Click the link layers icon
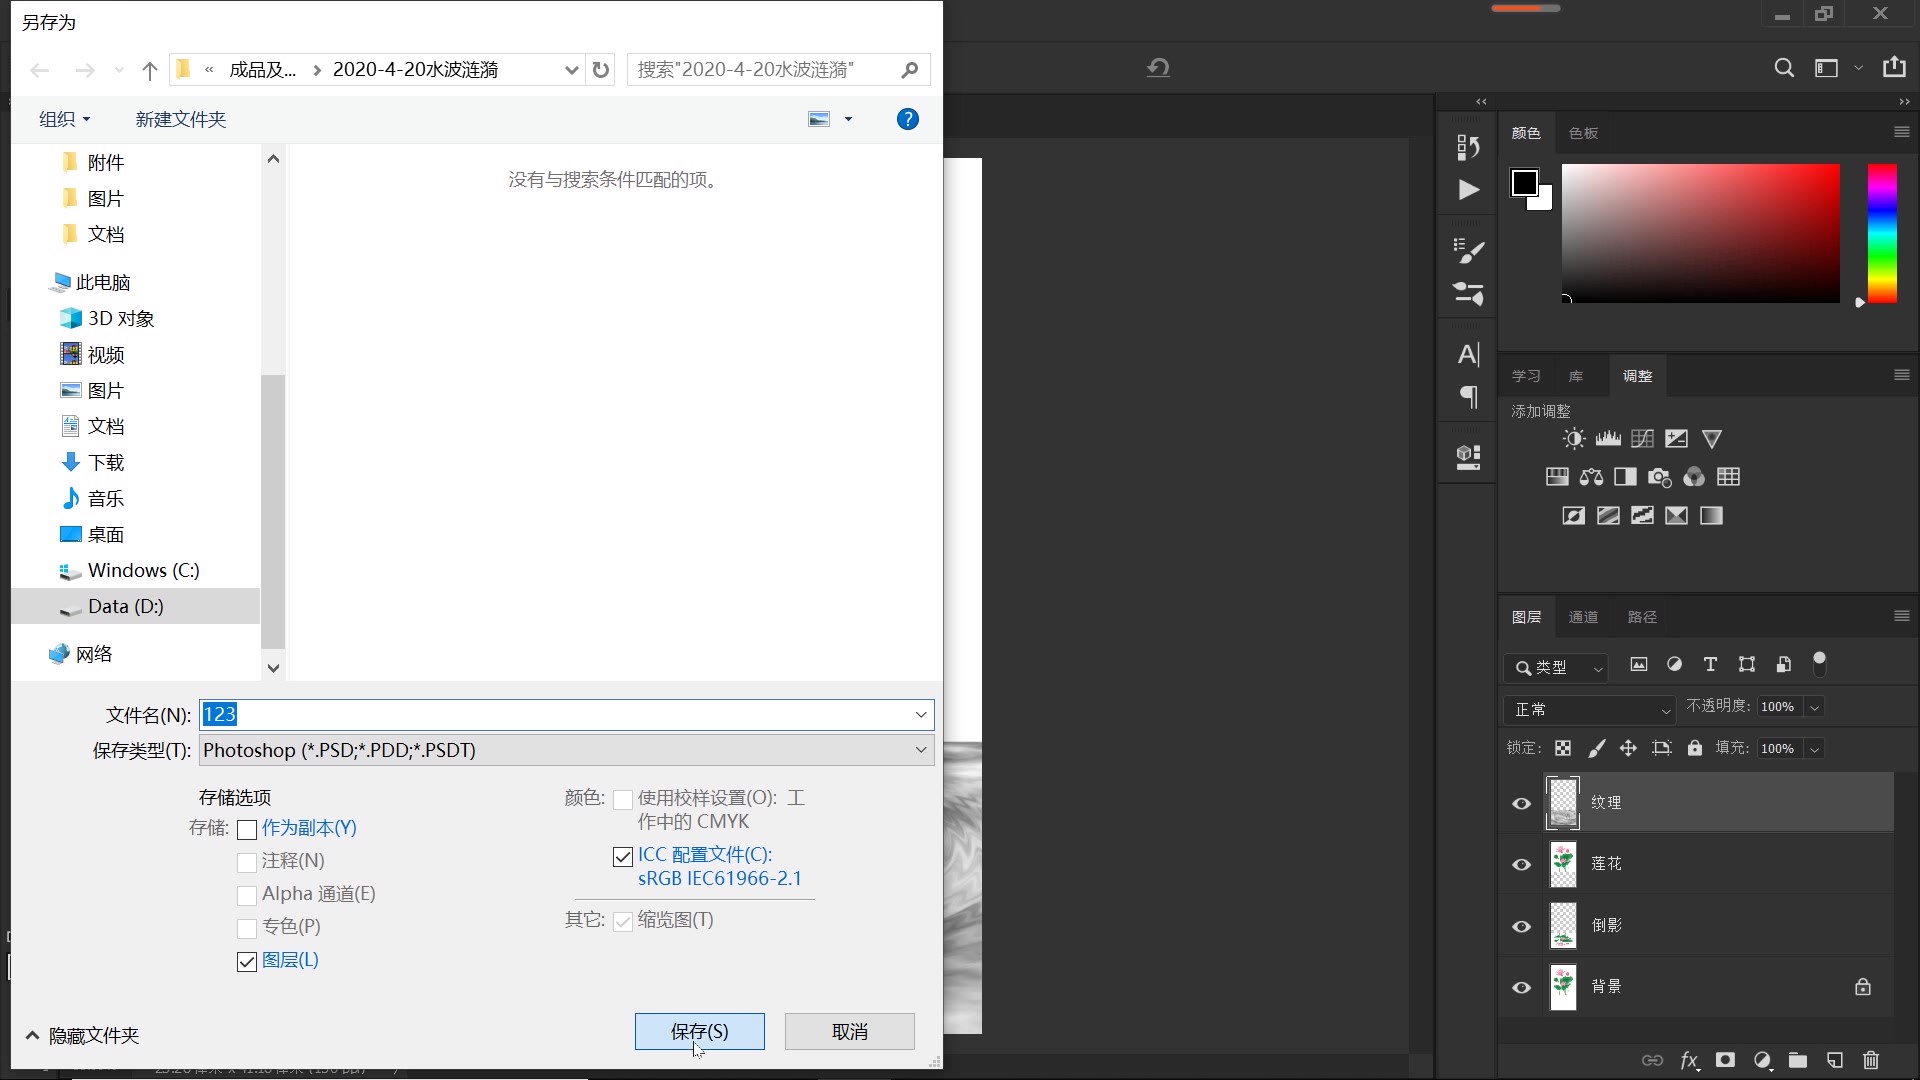1920x1080 pixels. [1654, 1060]
